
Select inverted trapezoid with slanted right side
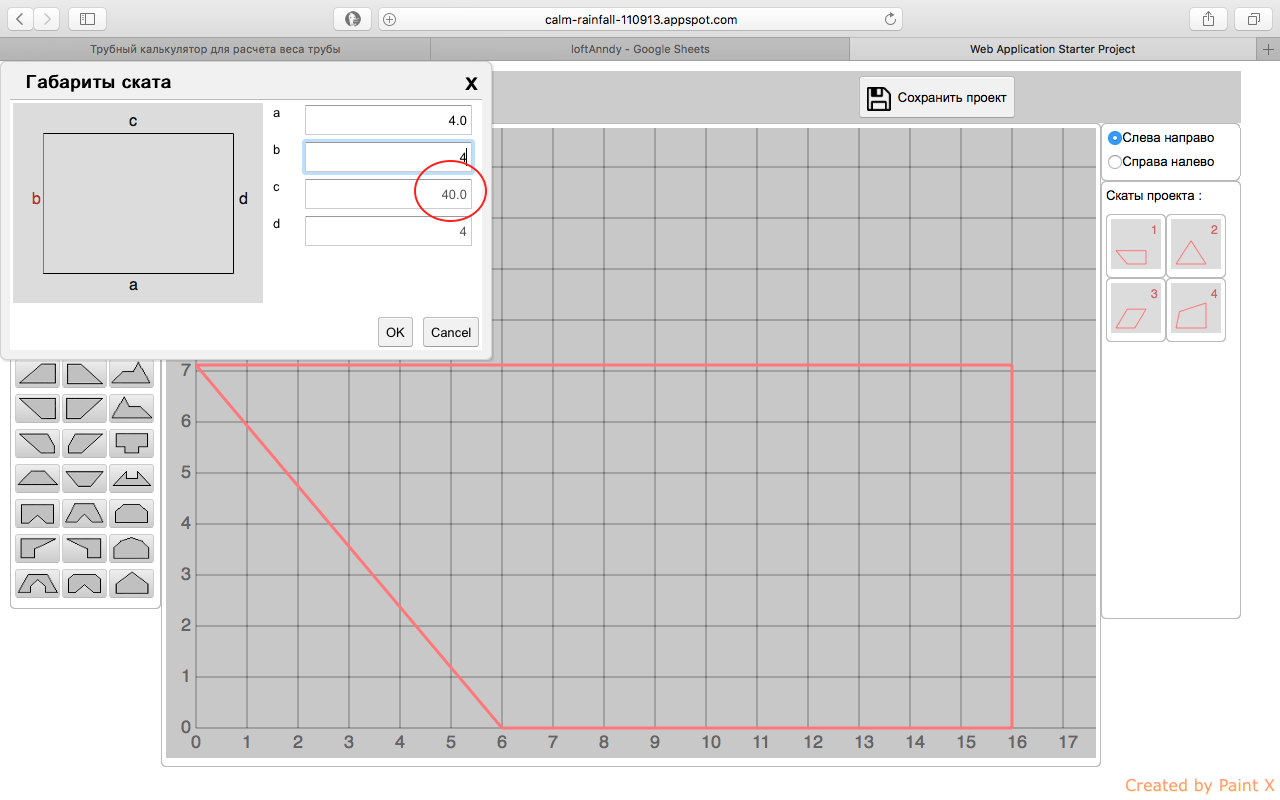click(84, 408)
